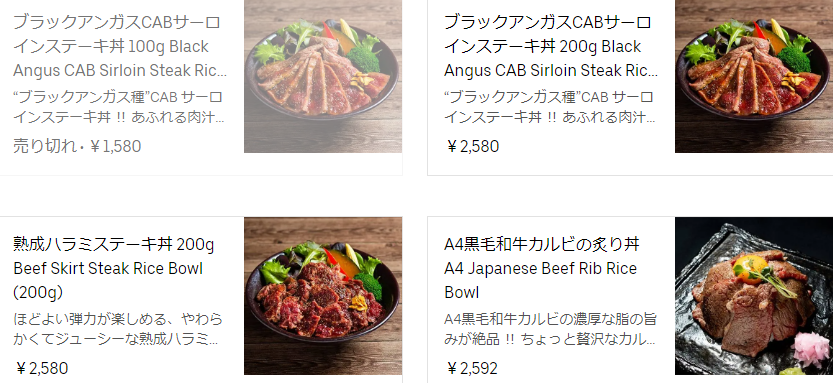
Task: Click the 200g sirloin bowl description text
Action: point(550,107)
